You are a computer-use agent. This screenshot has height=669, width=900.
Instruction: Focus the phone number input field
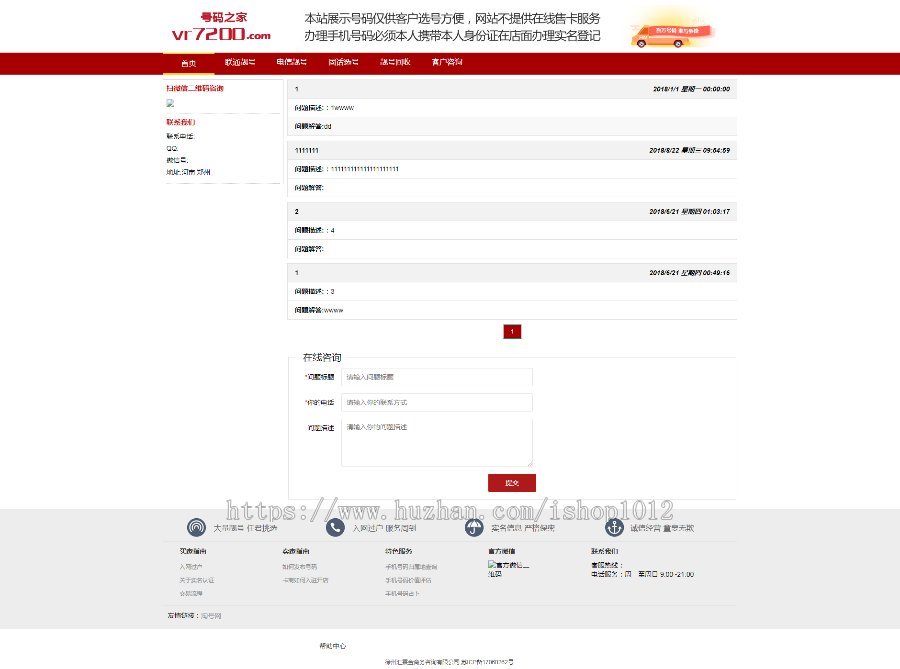(x=437, y=402)
